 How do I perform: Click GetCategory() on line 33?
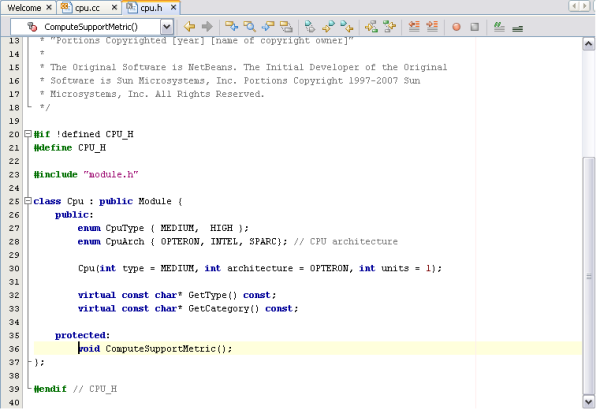pos(224,309)
